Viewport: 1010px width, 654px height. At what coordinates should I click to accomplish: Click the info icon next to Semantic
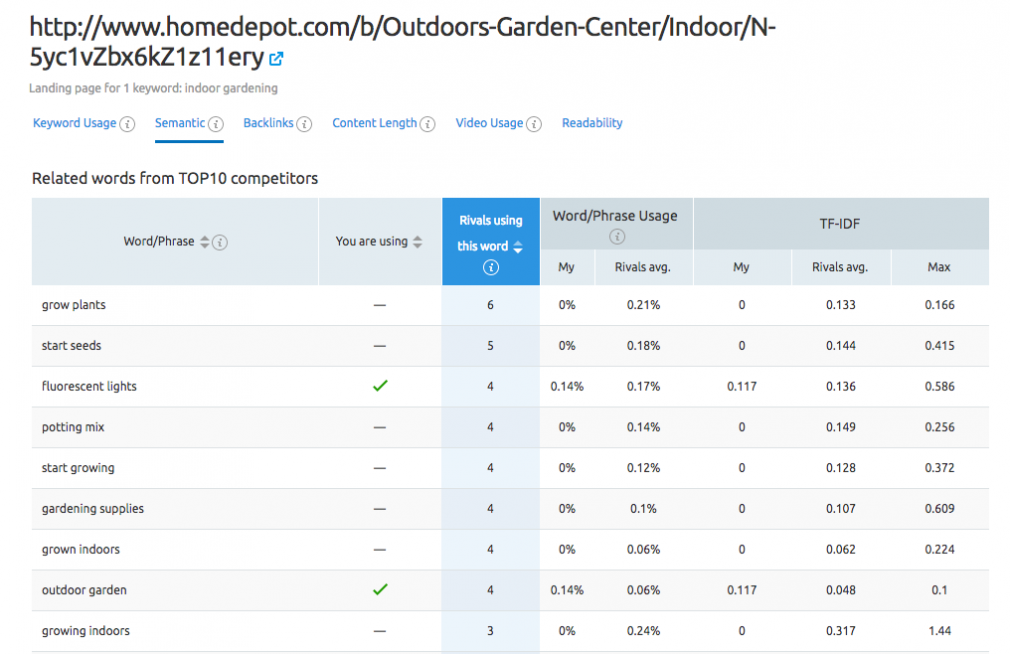coord(216,124)
